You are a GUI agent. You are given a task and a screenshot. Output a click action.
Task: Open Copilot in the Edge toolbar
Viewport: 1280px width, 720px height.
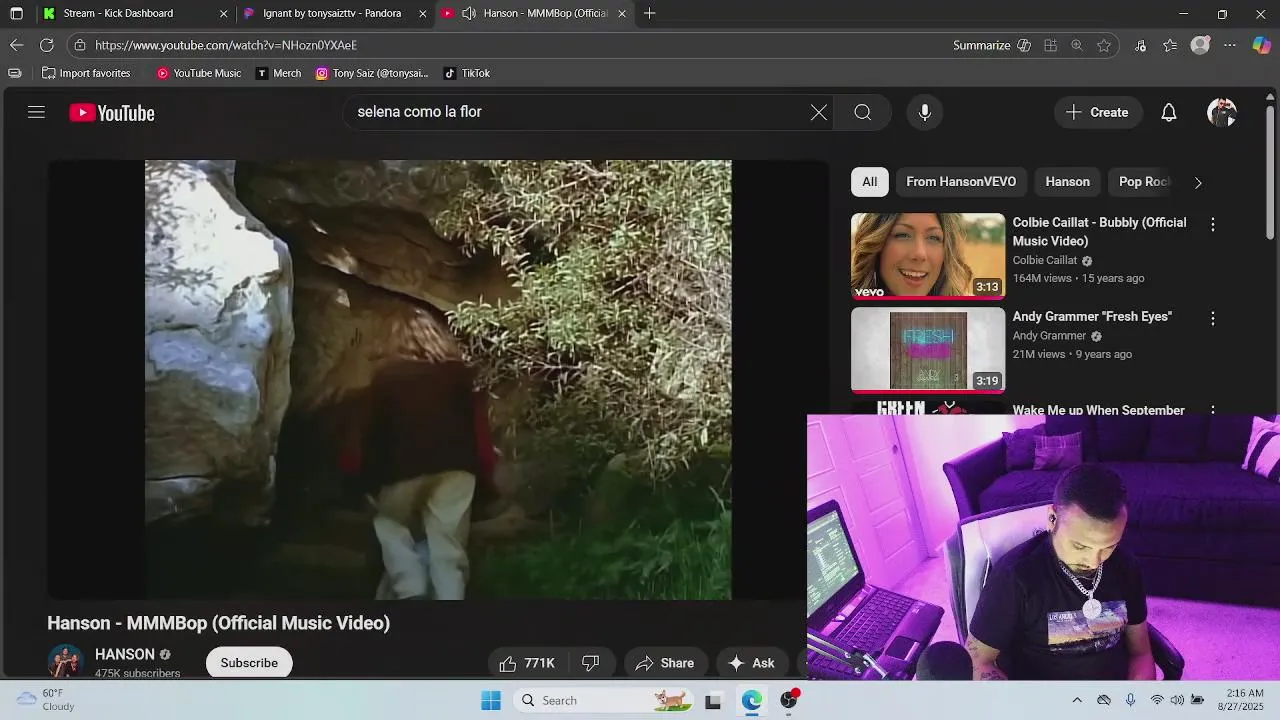(1261, 45)
